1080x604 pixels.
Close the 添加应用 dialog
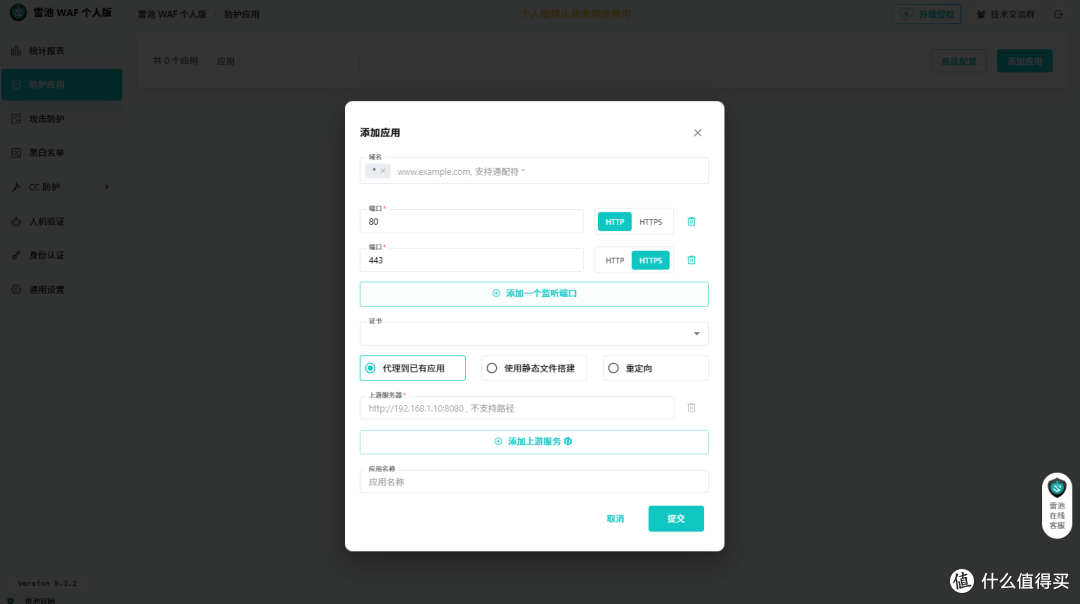(697, 133)
